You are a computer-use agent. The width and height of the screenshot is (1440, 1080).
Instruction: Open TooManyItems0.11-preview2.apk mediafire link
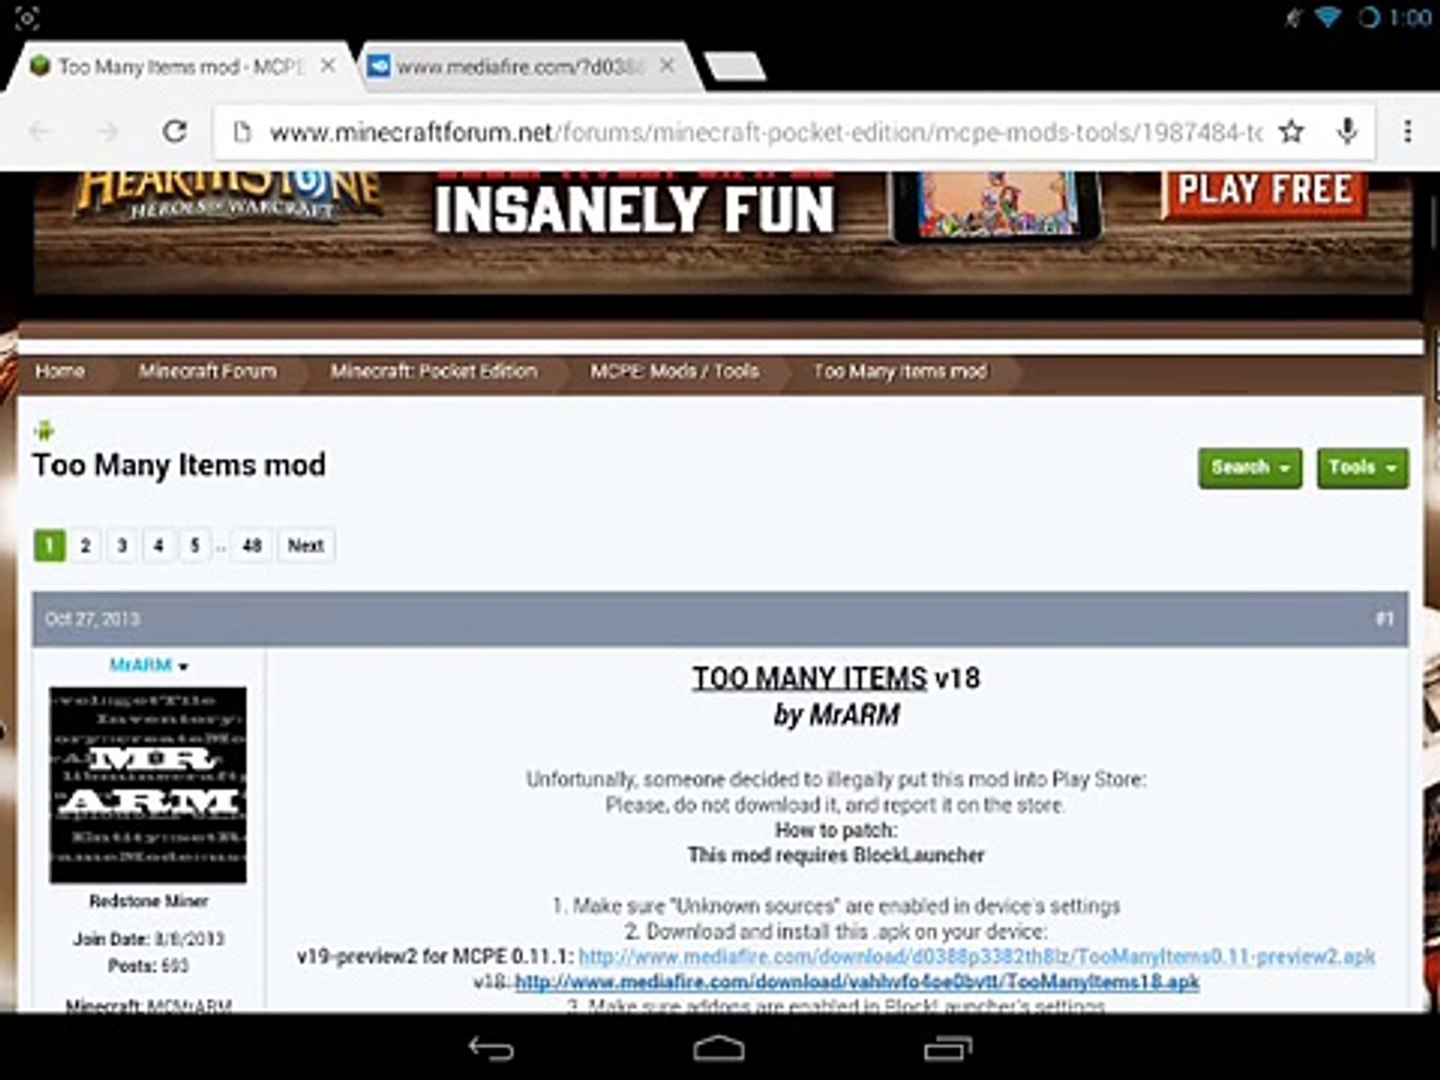click(977, 957)
